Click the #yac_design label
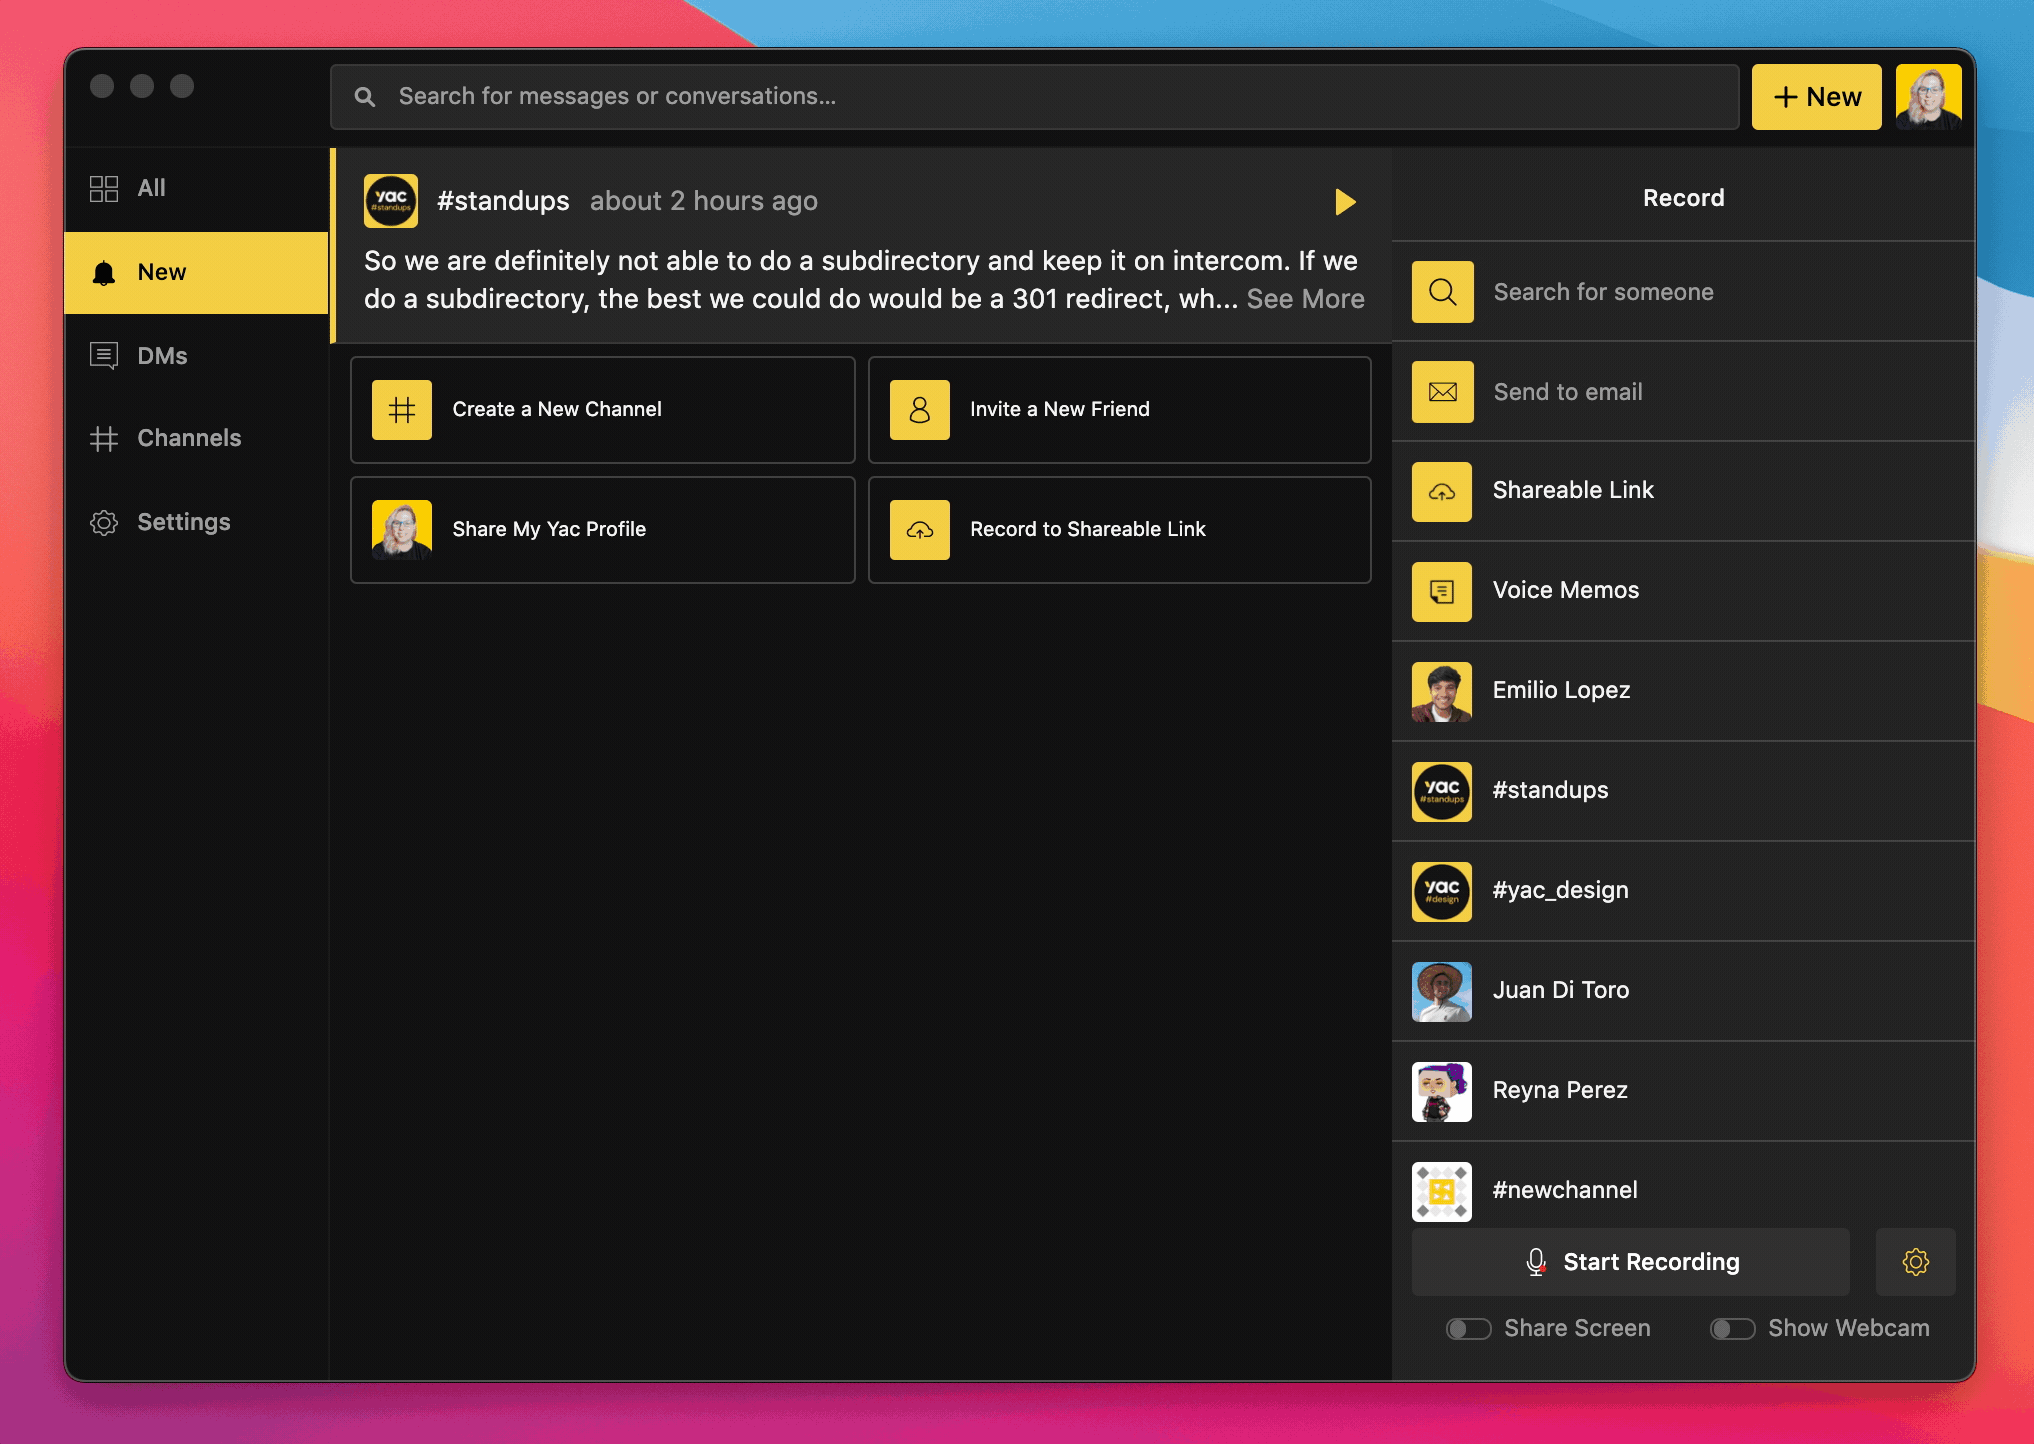Viewport: 2034px width, 1444px height. 1560,891
